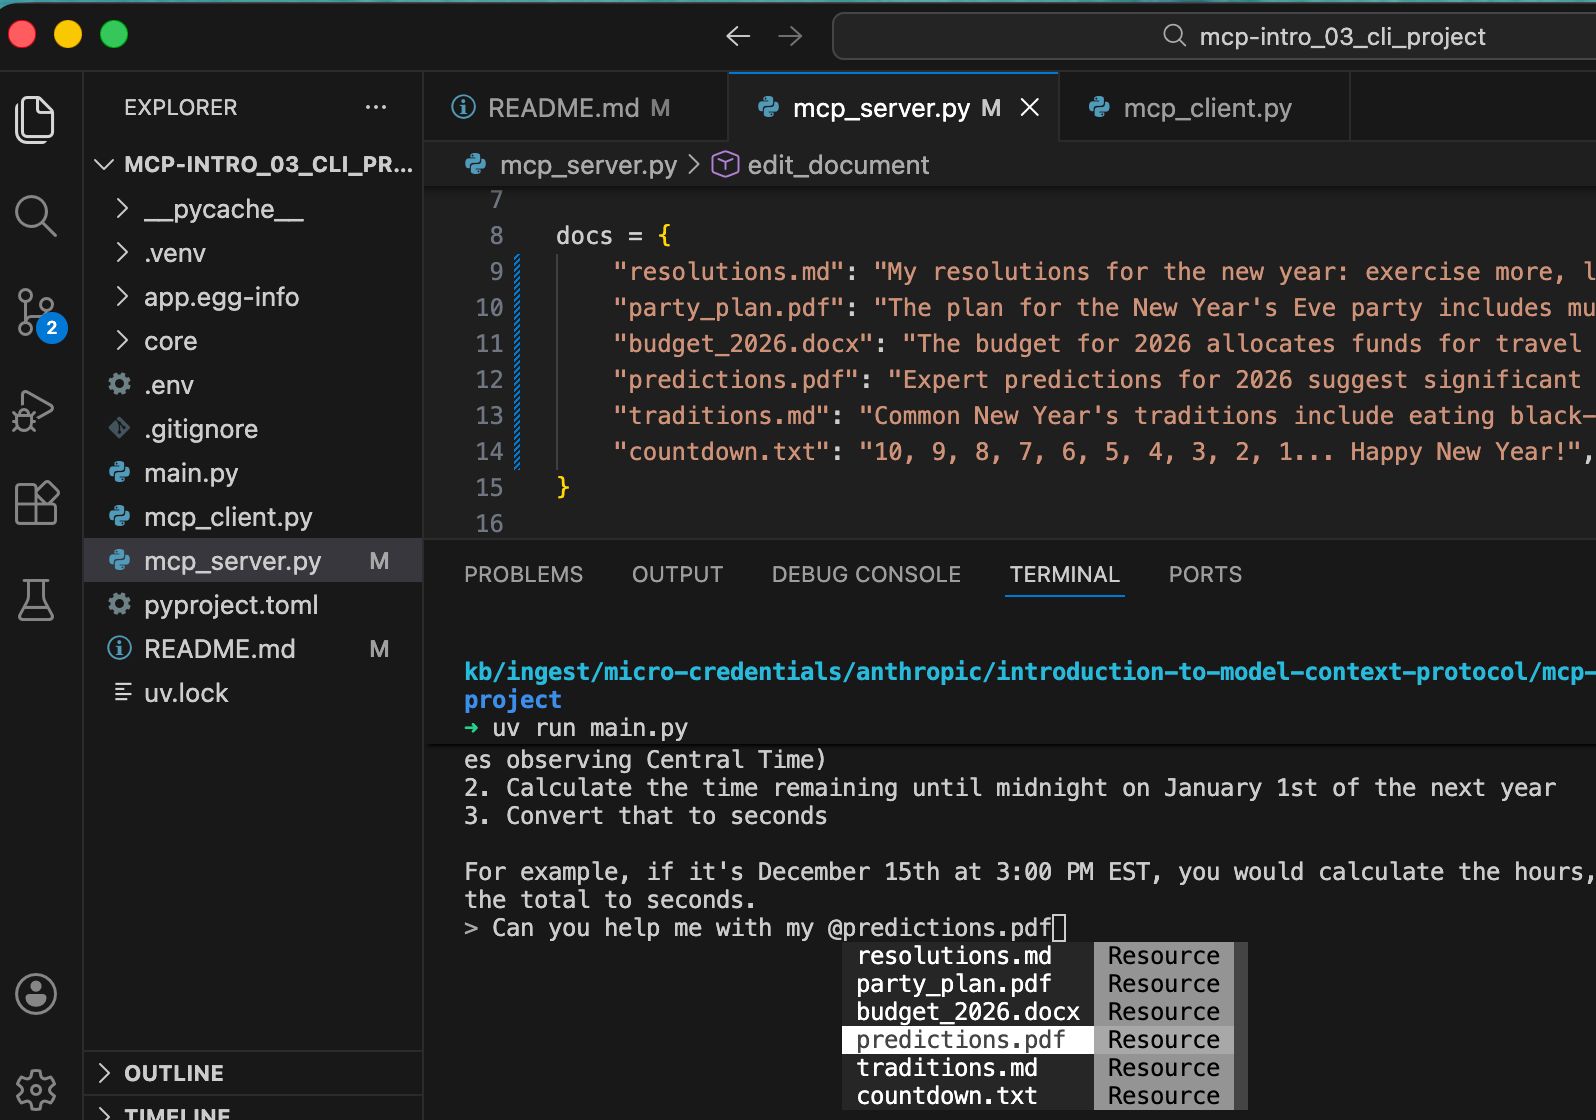Open the Search view in activity bar
The width and height of the screenshot is (1596, 1120).
pyautogui.click(x=36, y=215)
